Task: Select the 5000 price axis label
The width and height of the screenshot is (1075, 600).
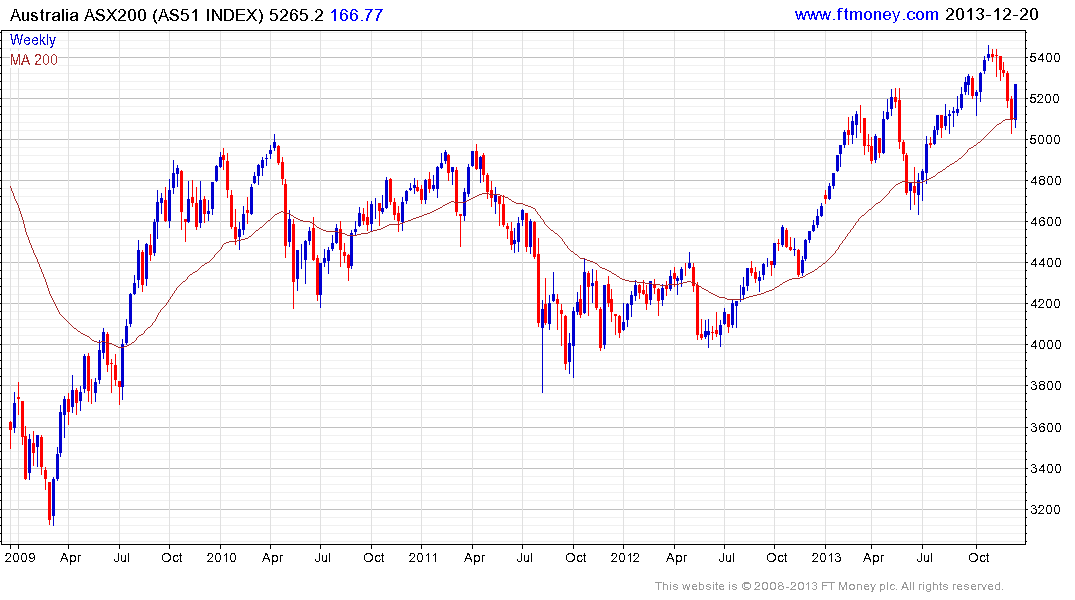Action: (1045, 140)
